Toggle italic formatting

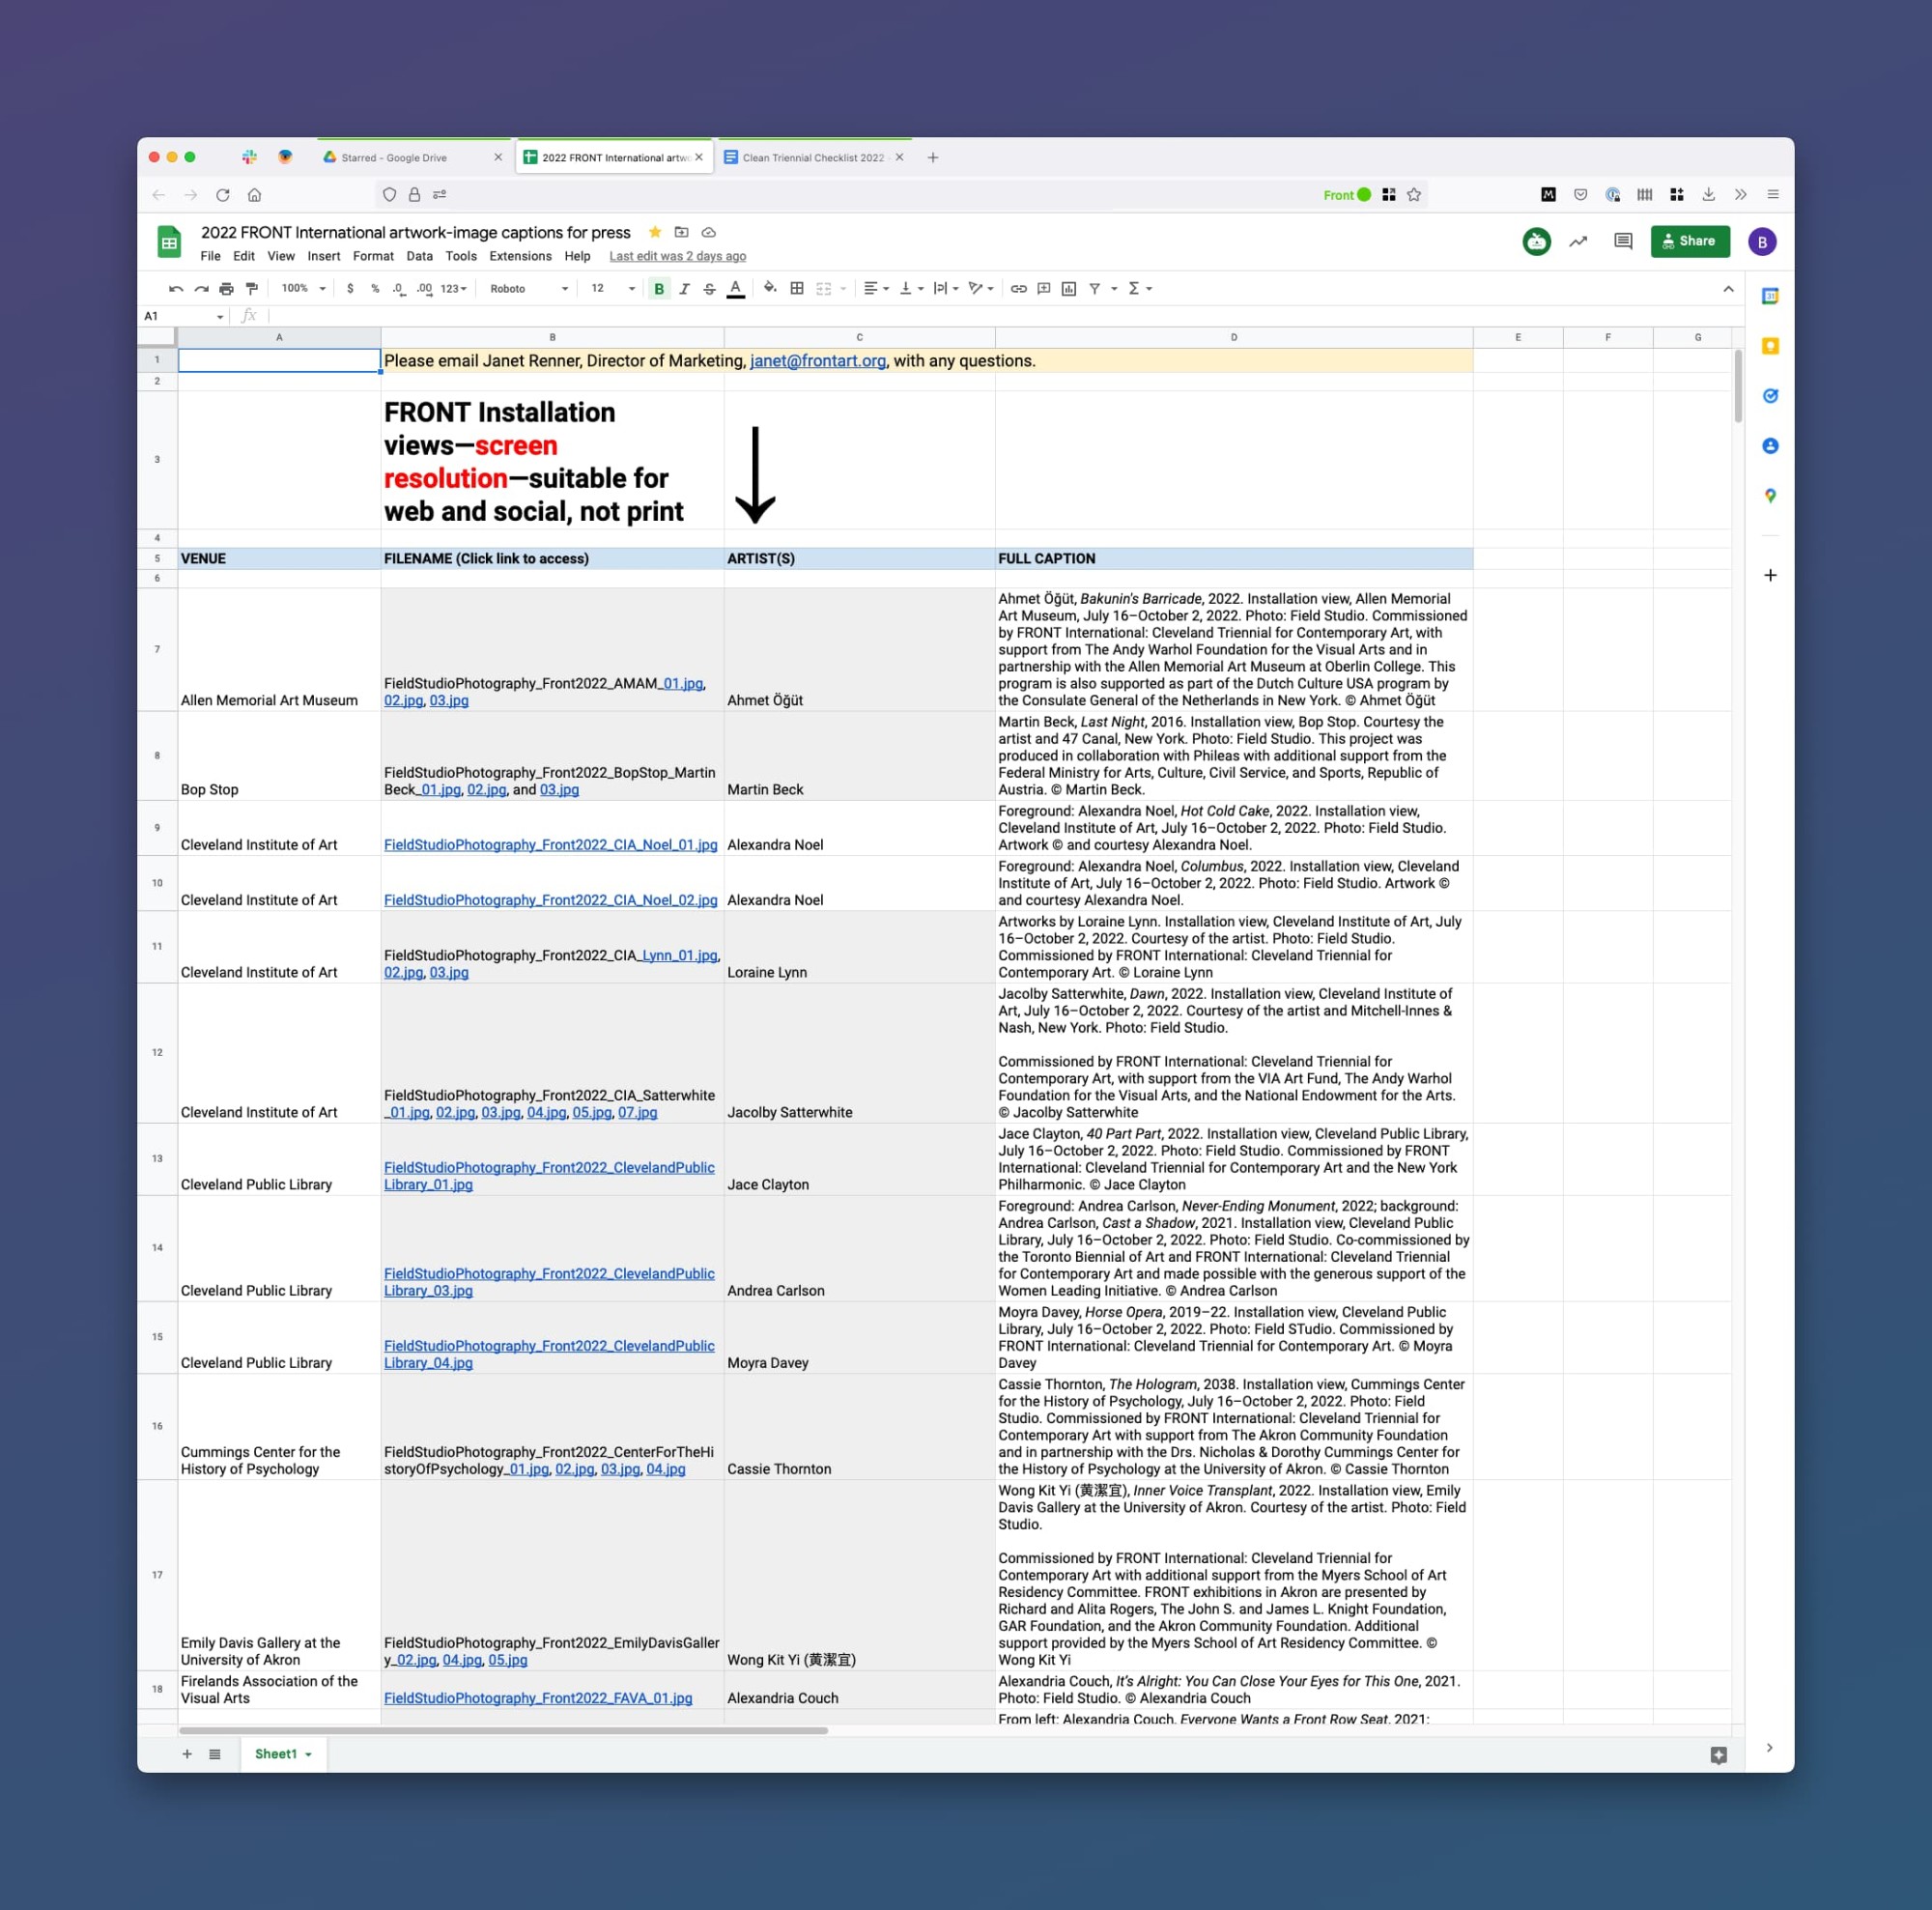(684, 289)
